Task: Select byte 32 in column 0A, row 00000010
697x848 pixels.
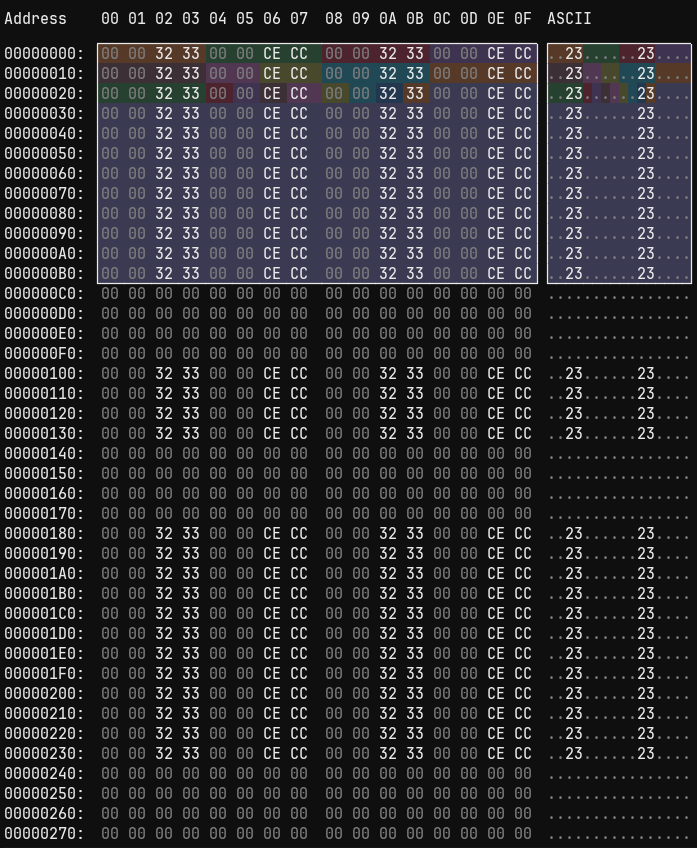Action: [388, 74]
